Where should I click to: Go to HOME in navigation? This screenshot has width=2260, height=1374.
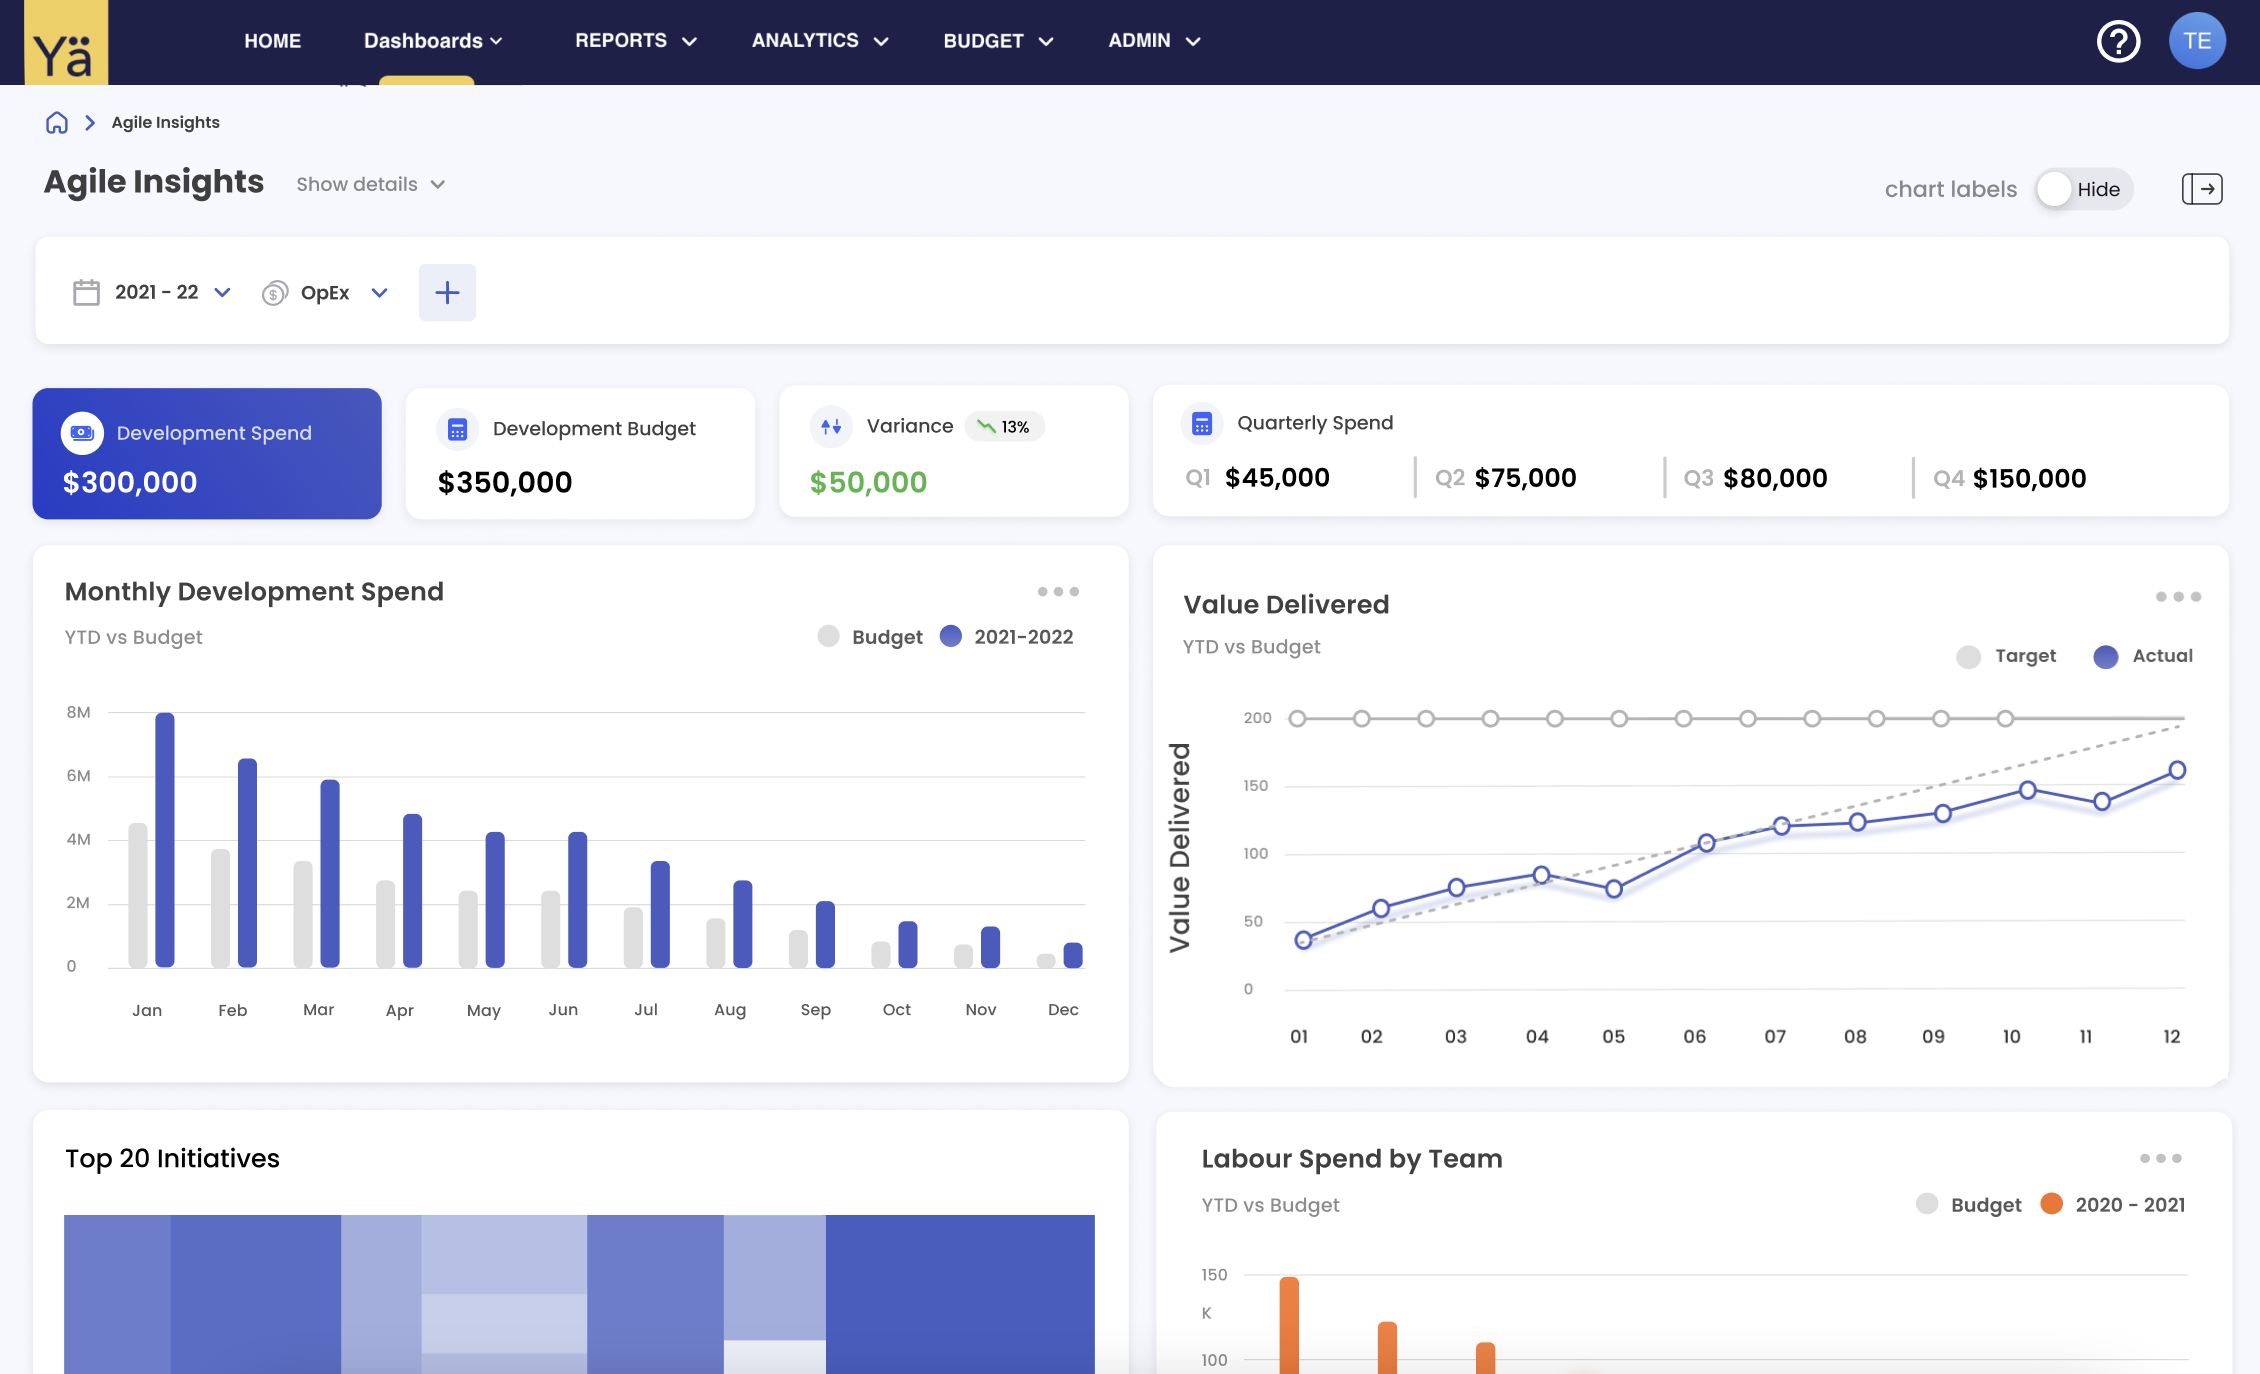click(273, 41)
